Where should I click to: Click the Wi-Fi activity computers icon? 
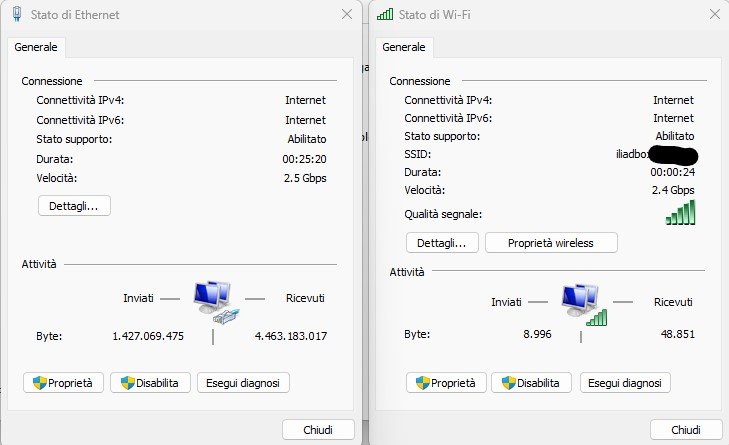tap(584, 304)
